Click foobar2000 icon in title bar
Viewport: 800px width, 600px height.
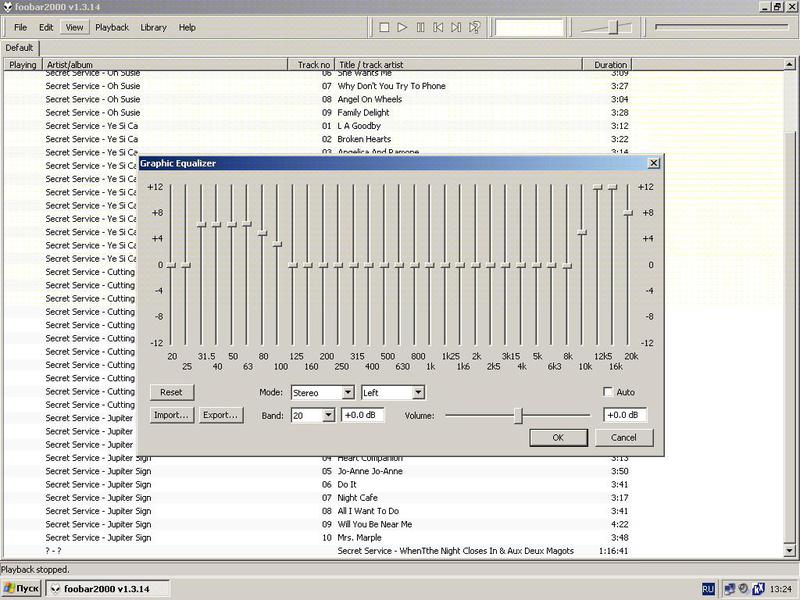tap(8, 6)
